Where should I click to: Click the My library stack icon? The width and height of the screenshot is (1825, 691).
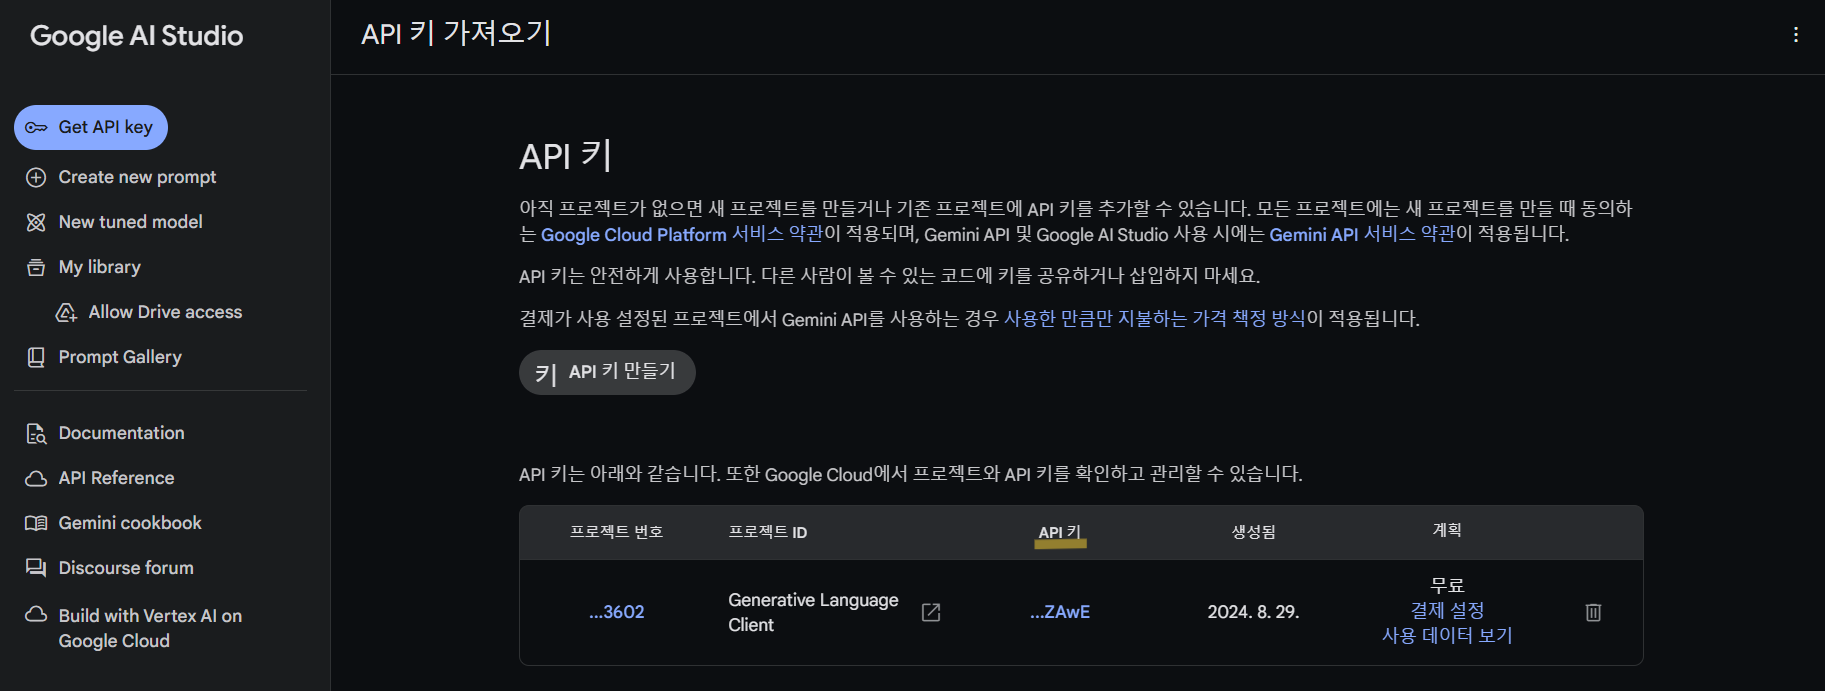[36, 267]
